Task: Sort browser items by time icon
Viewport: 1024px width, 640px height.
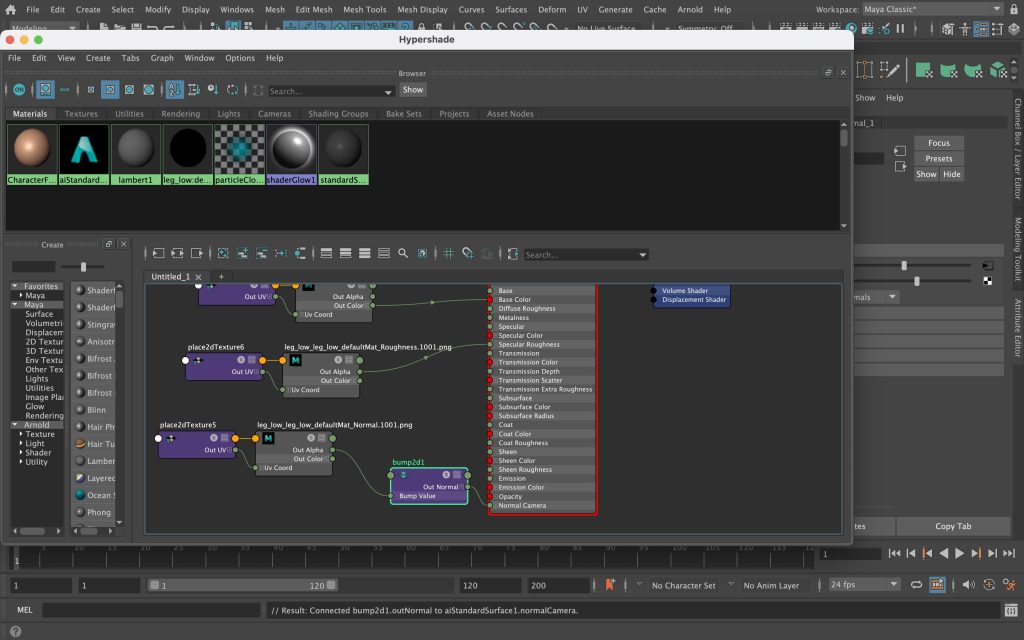Action: point(213,89)
